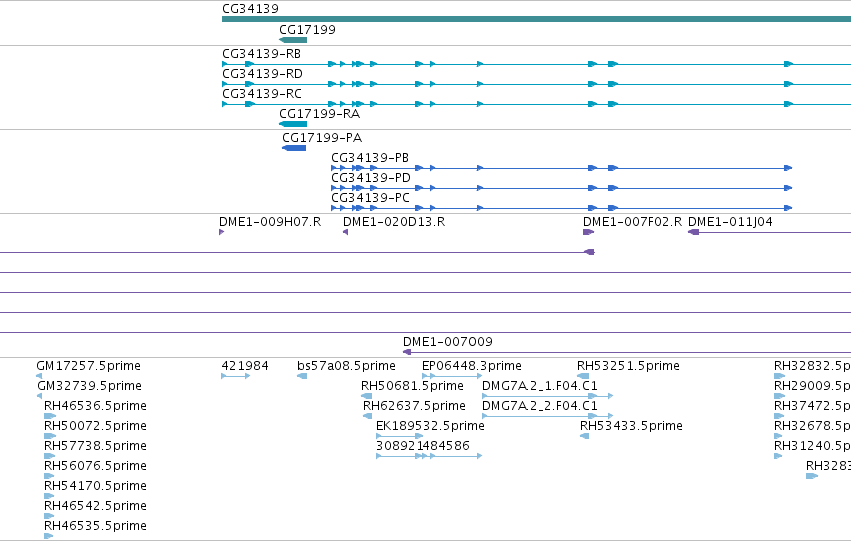Select the CG34139-RB transcript label
Image resolution: width=851 pixels, height=541 pixels.
[x=262, y=54]
